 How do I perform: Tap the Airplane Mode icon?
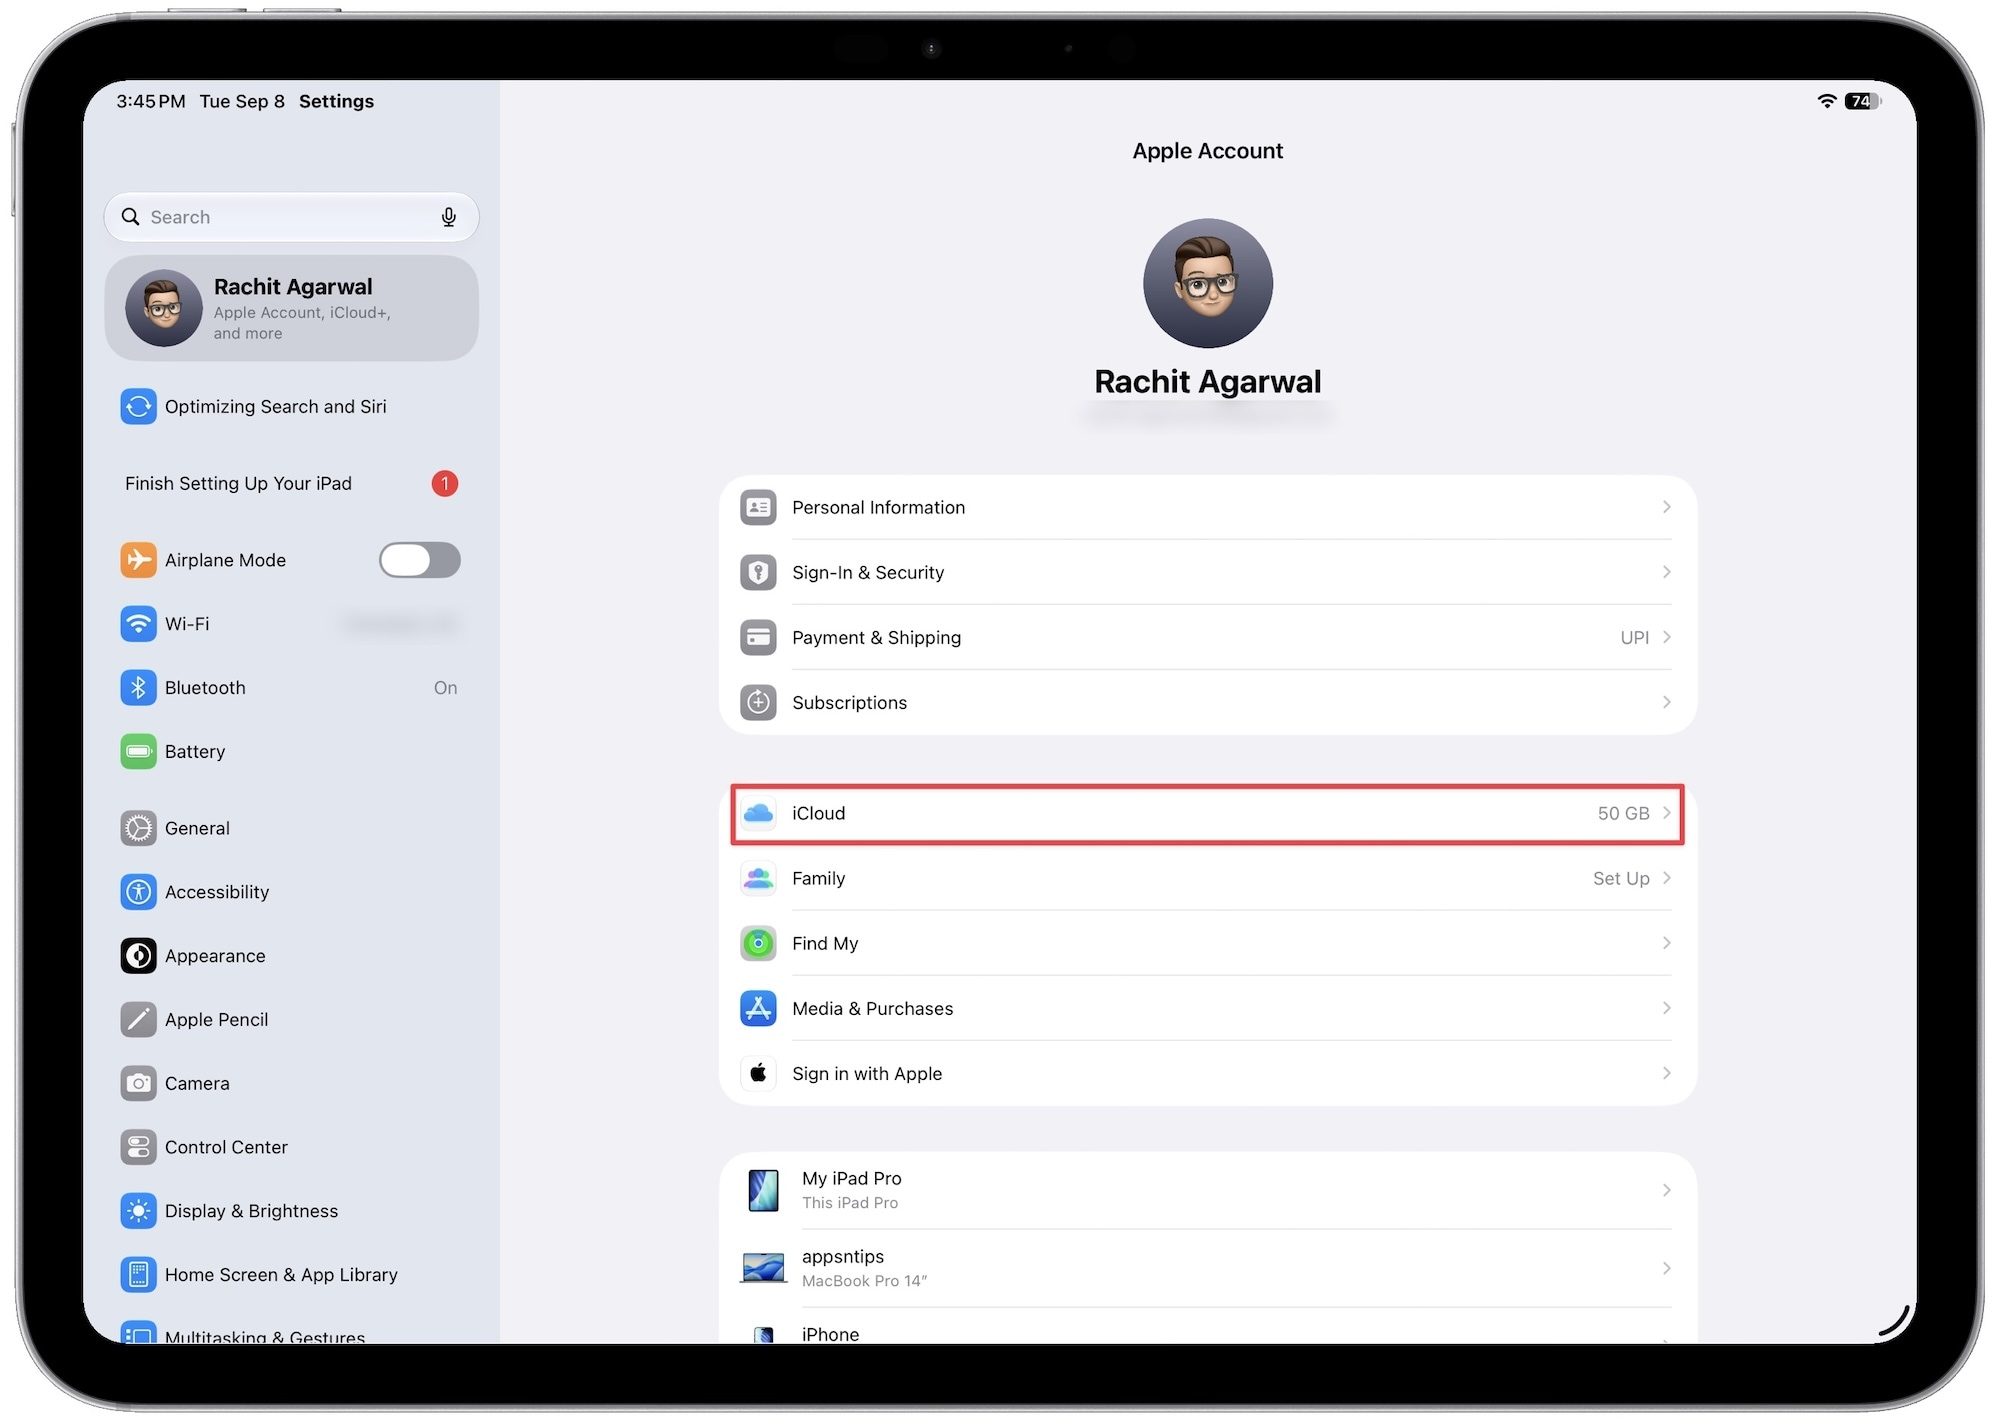click(138, 560)
